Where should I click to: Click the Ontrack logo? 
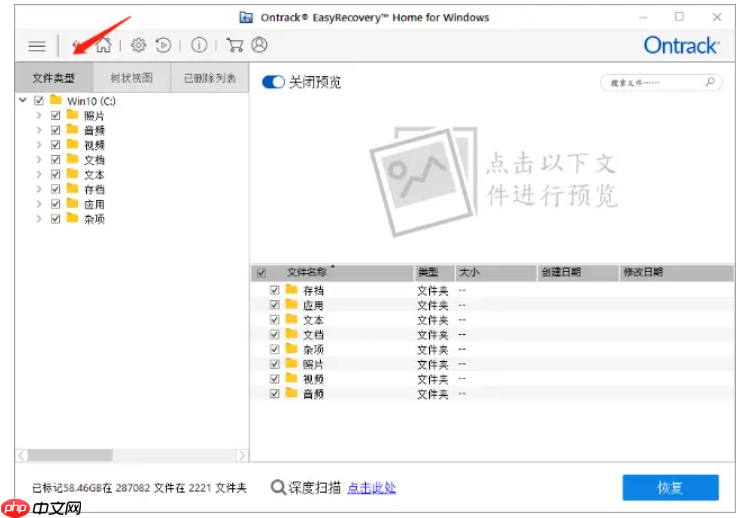[681, 46]
